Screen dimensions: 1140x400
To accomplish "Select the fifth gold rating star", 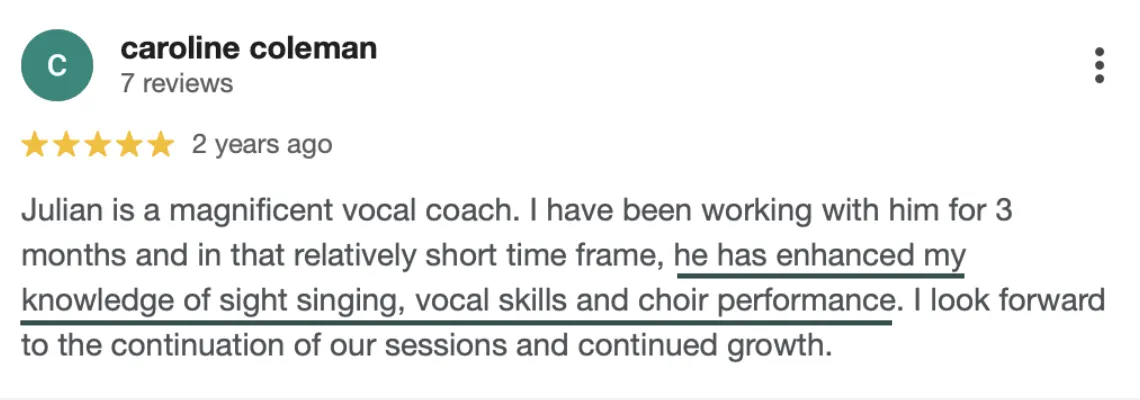I will tap(160, 146).
